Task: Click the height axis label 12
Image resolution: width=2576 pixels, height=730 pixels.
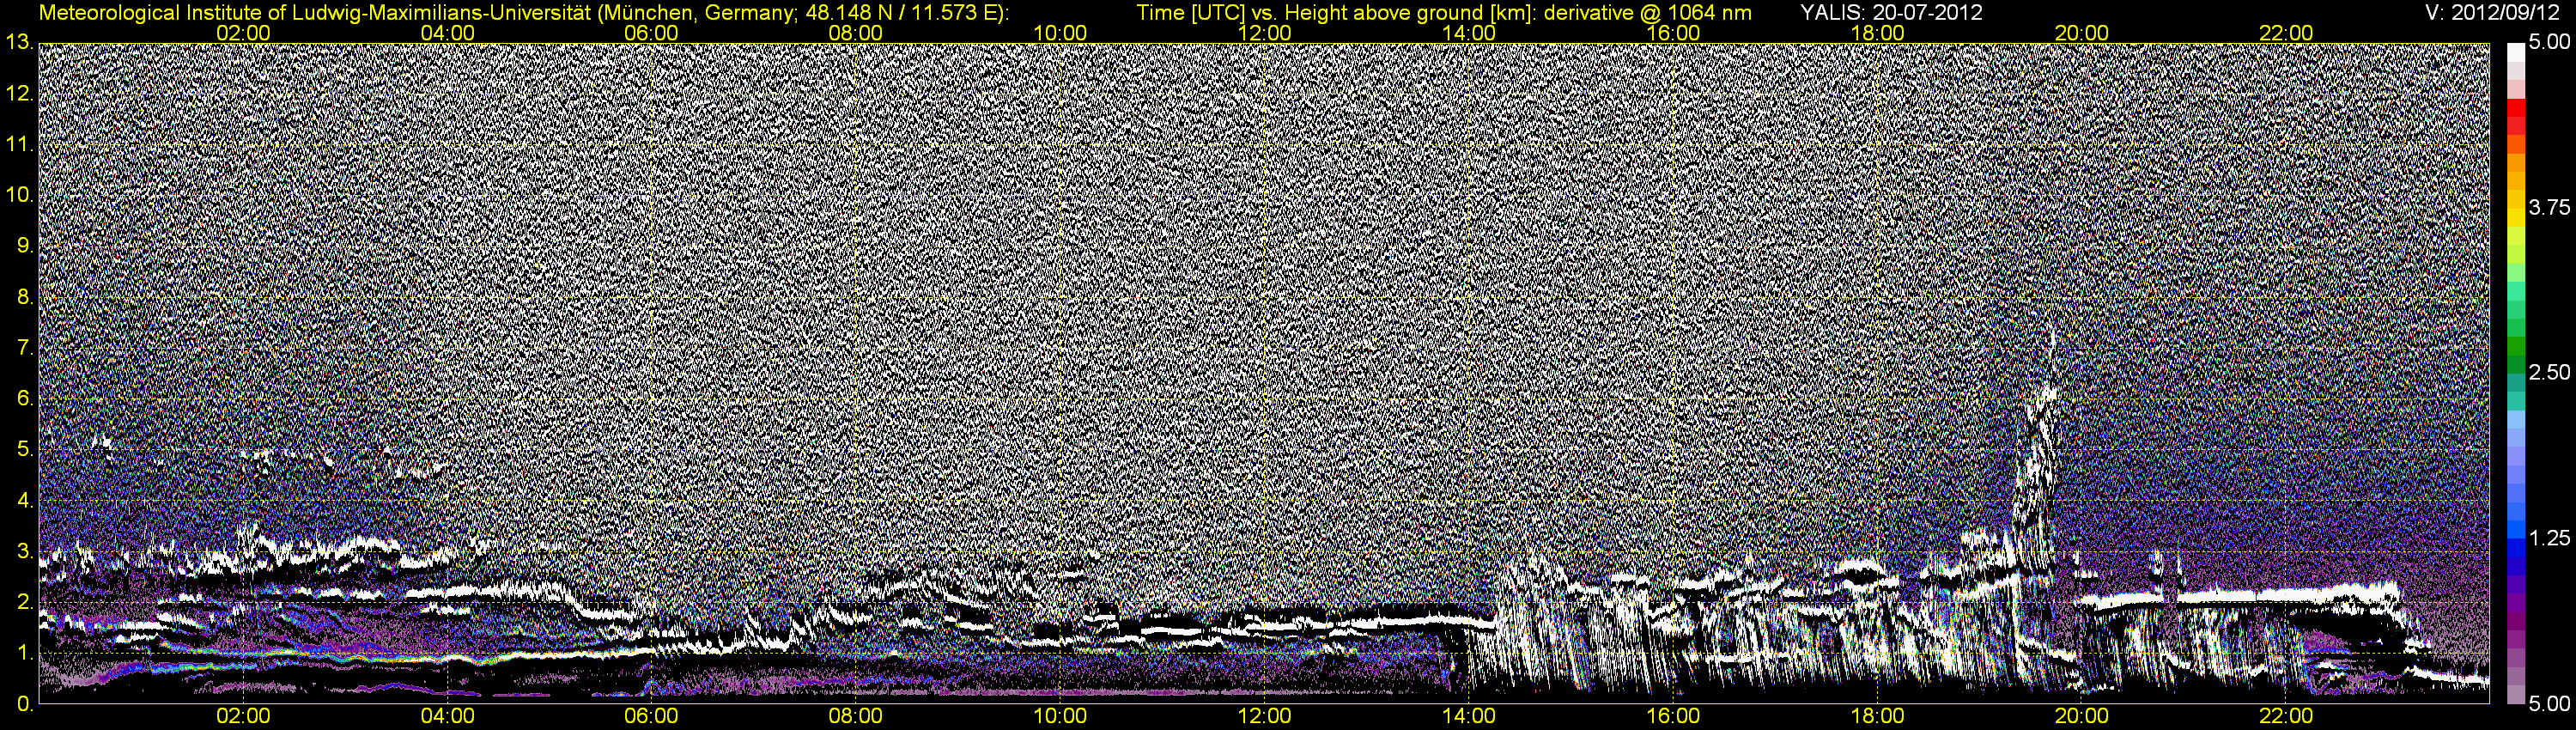Action: pyautogui.click(x=18, y=94)
